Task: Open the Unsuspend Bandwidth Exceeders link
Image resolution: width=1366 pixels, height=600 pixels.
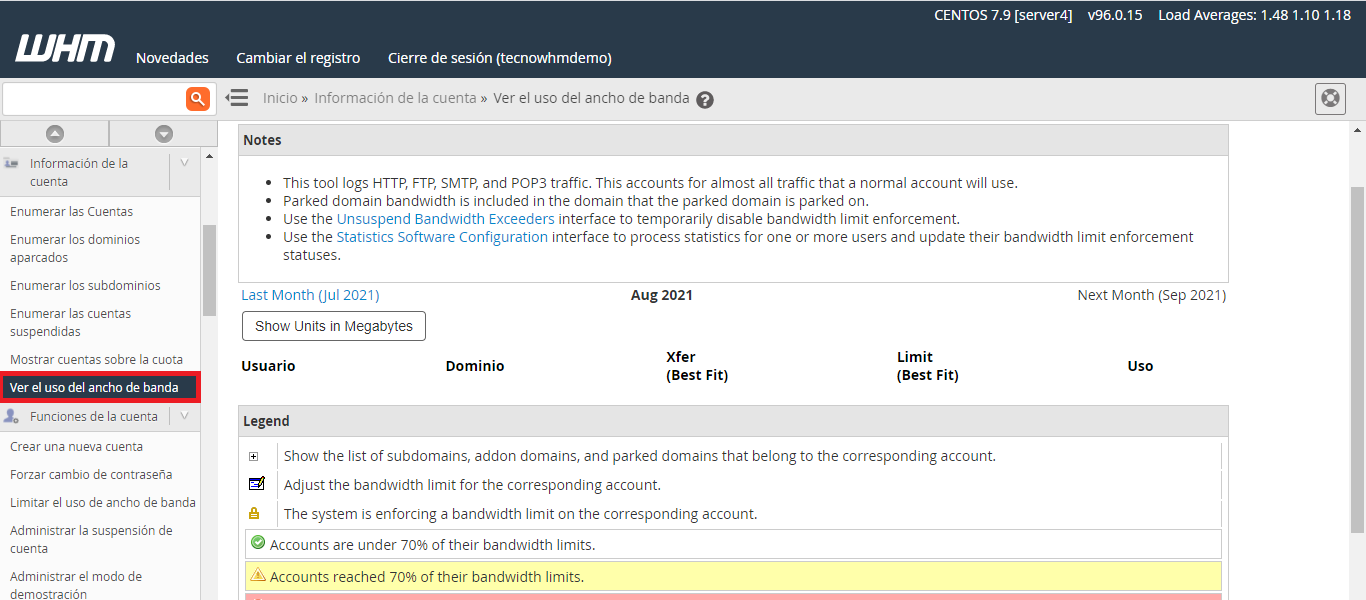Action: pos(445,219)
